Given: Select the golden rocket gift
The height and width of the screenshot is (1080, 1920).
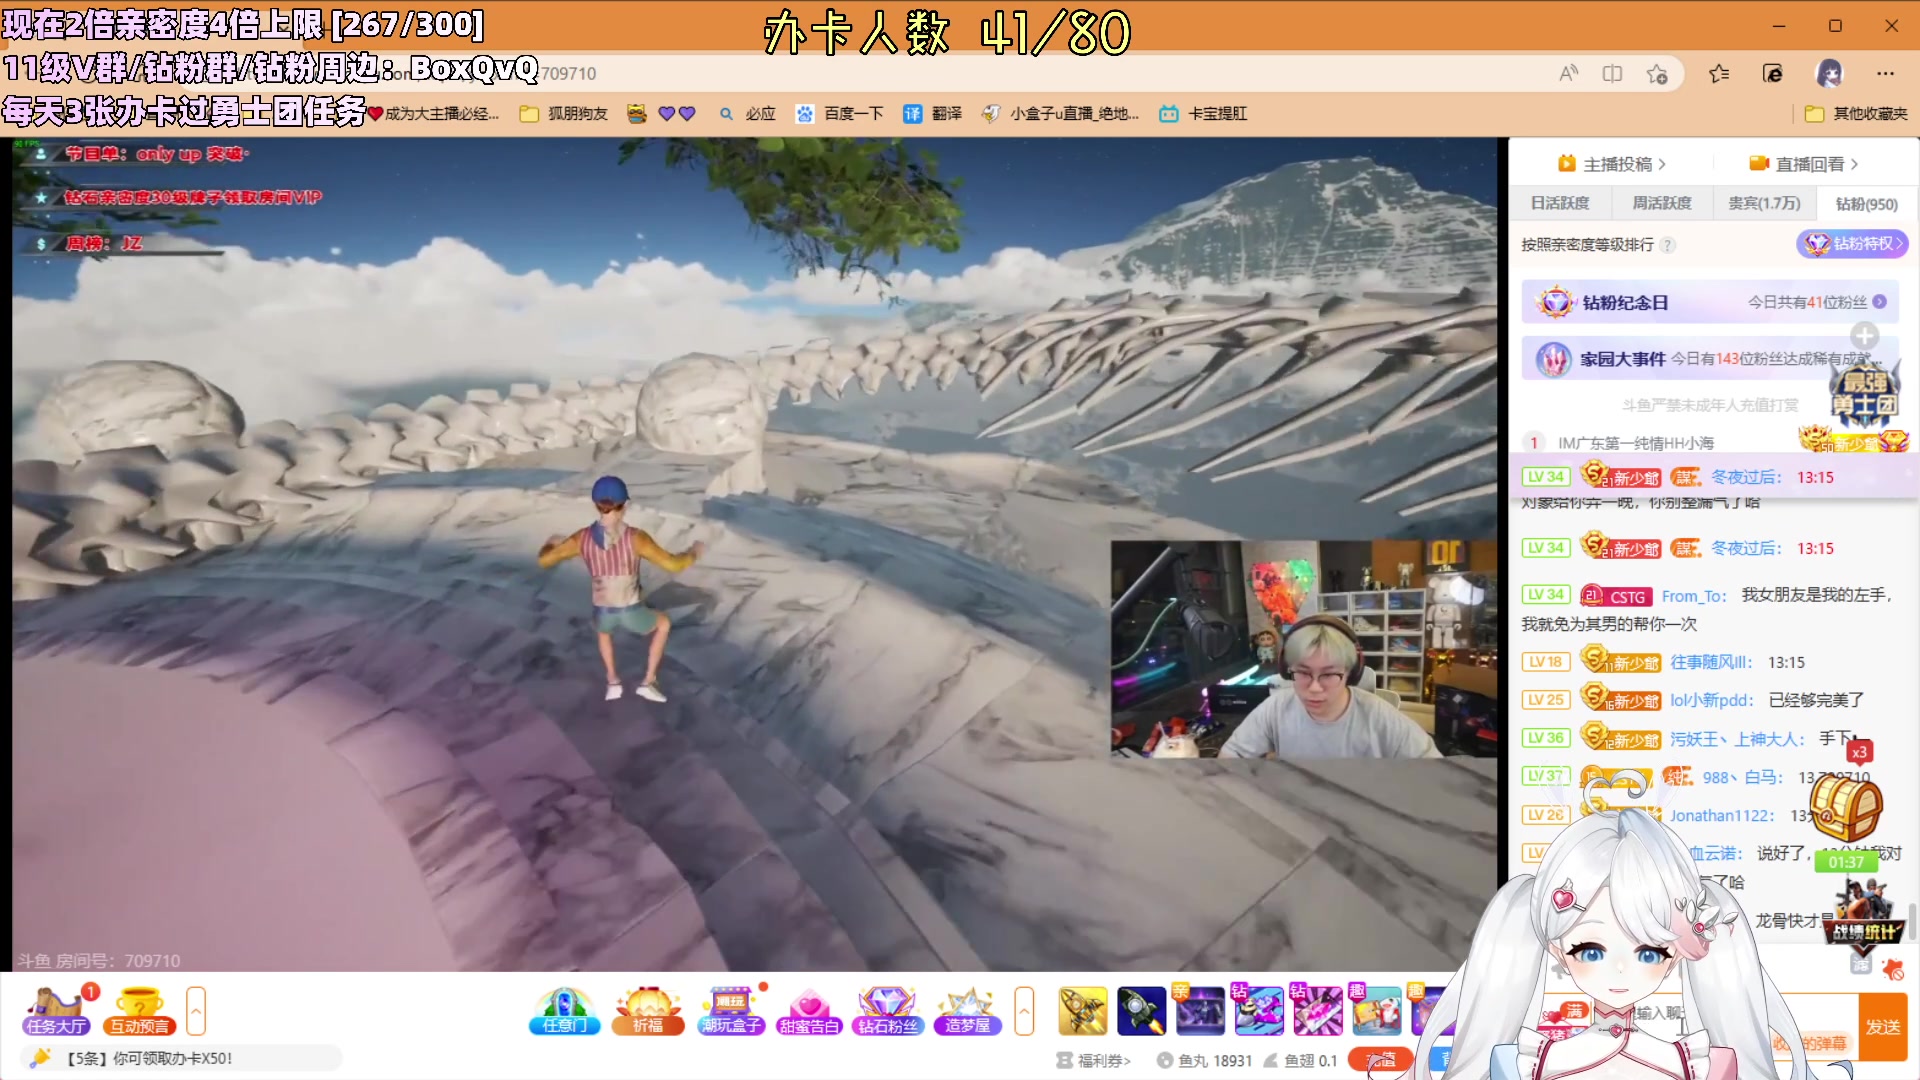Looking at the screenshot, I should coord(1082,1011).
